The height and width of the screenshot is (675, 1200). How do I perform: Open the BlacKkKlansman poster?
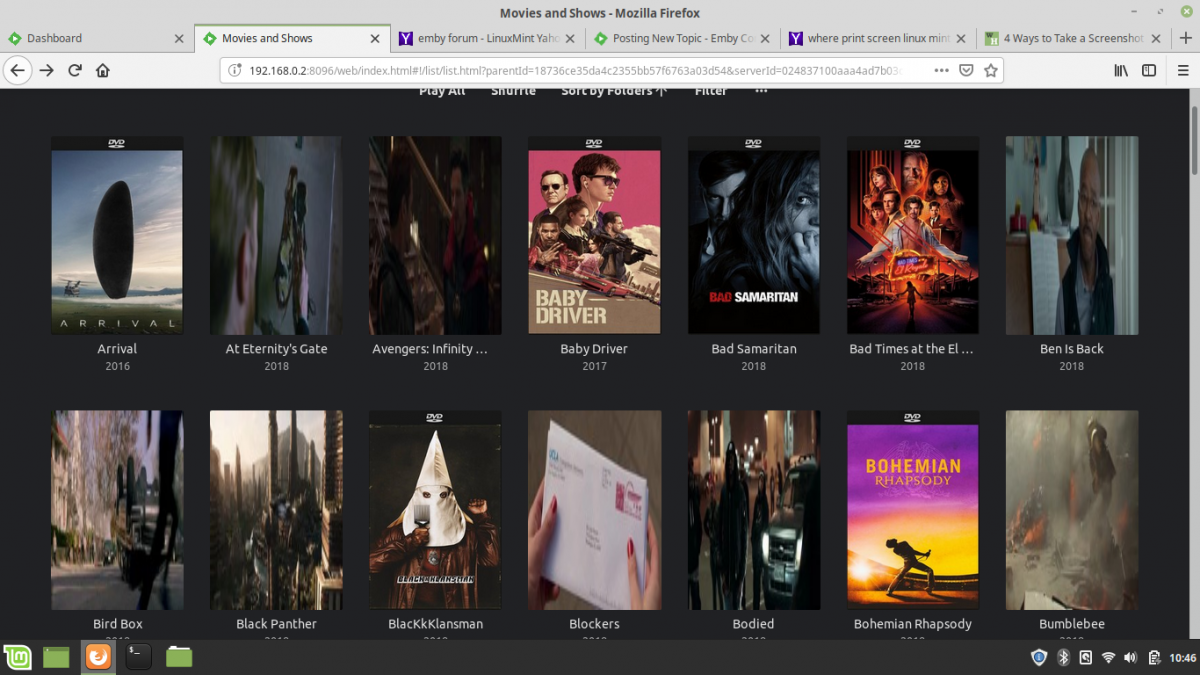pyautogui.click(x=435, y=510)
